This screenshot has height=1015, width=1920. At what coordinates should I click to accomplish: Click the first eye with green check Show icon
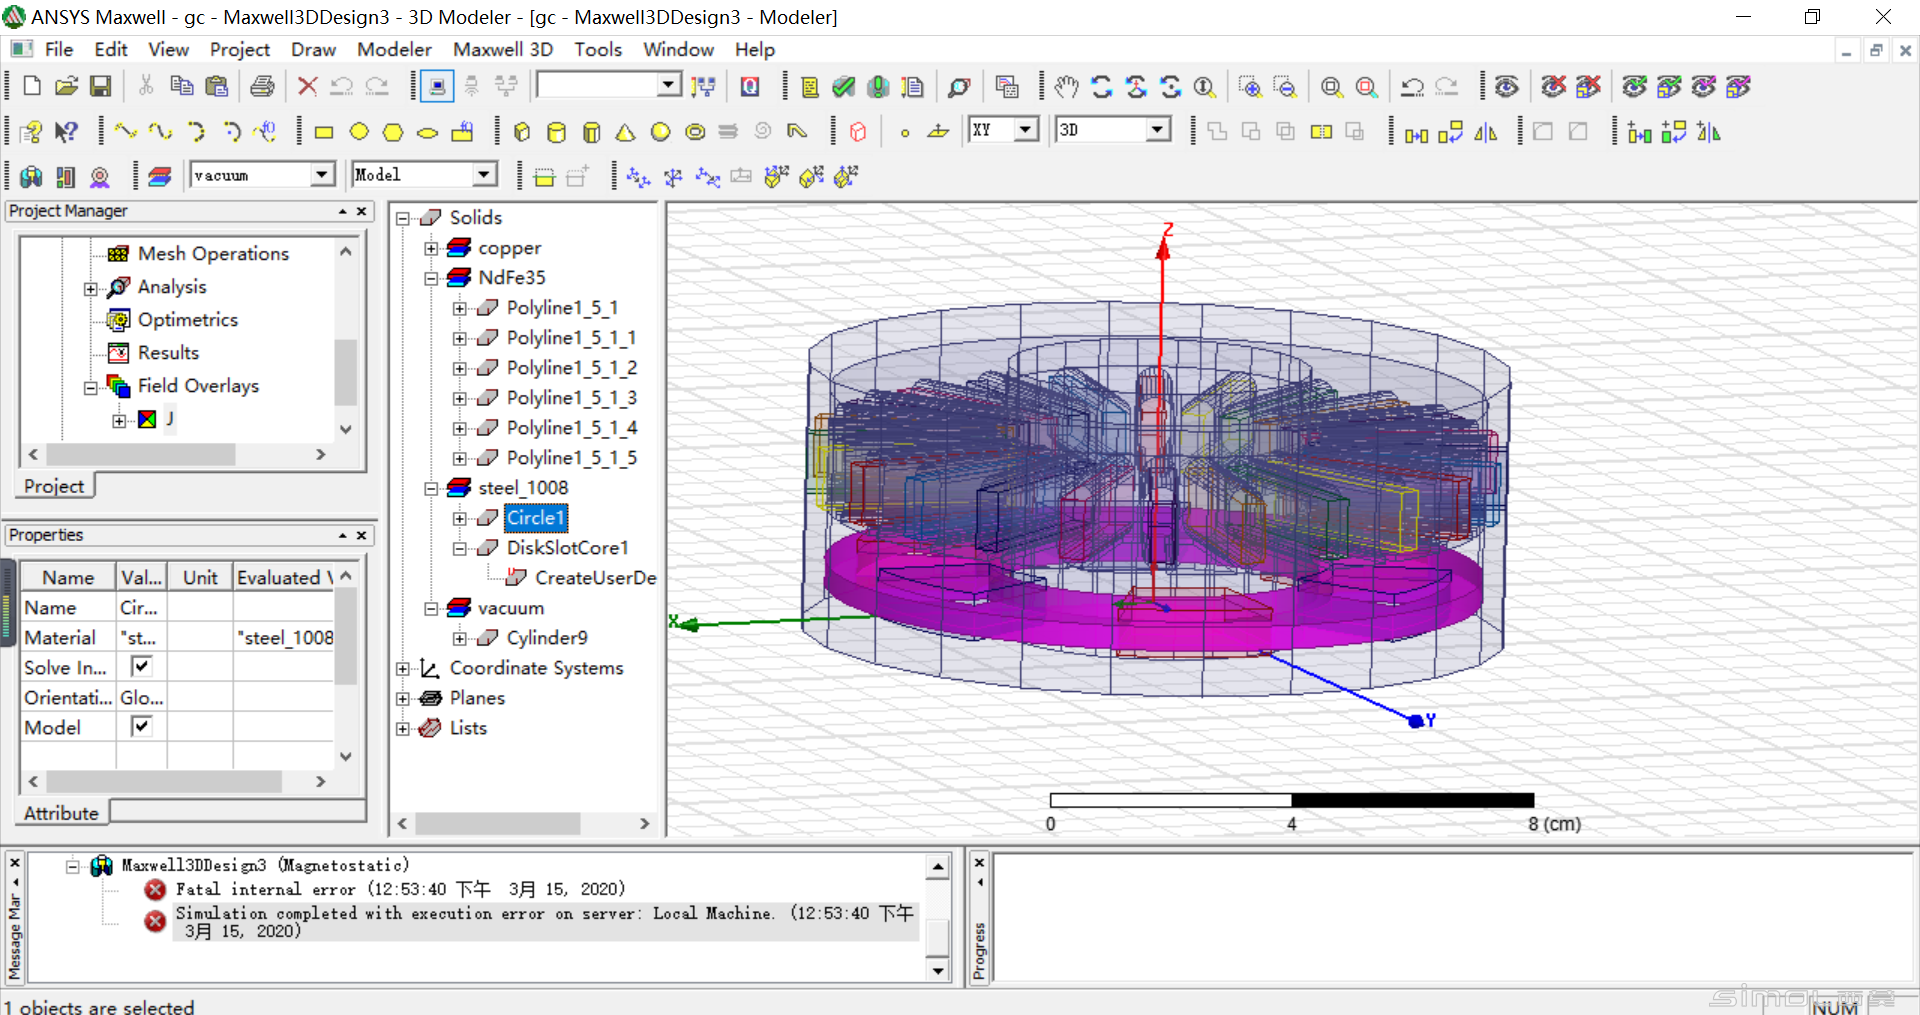point(1635,87)
